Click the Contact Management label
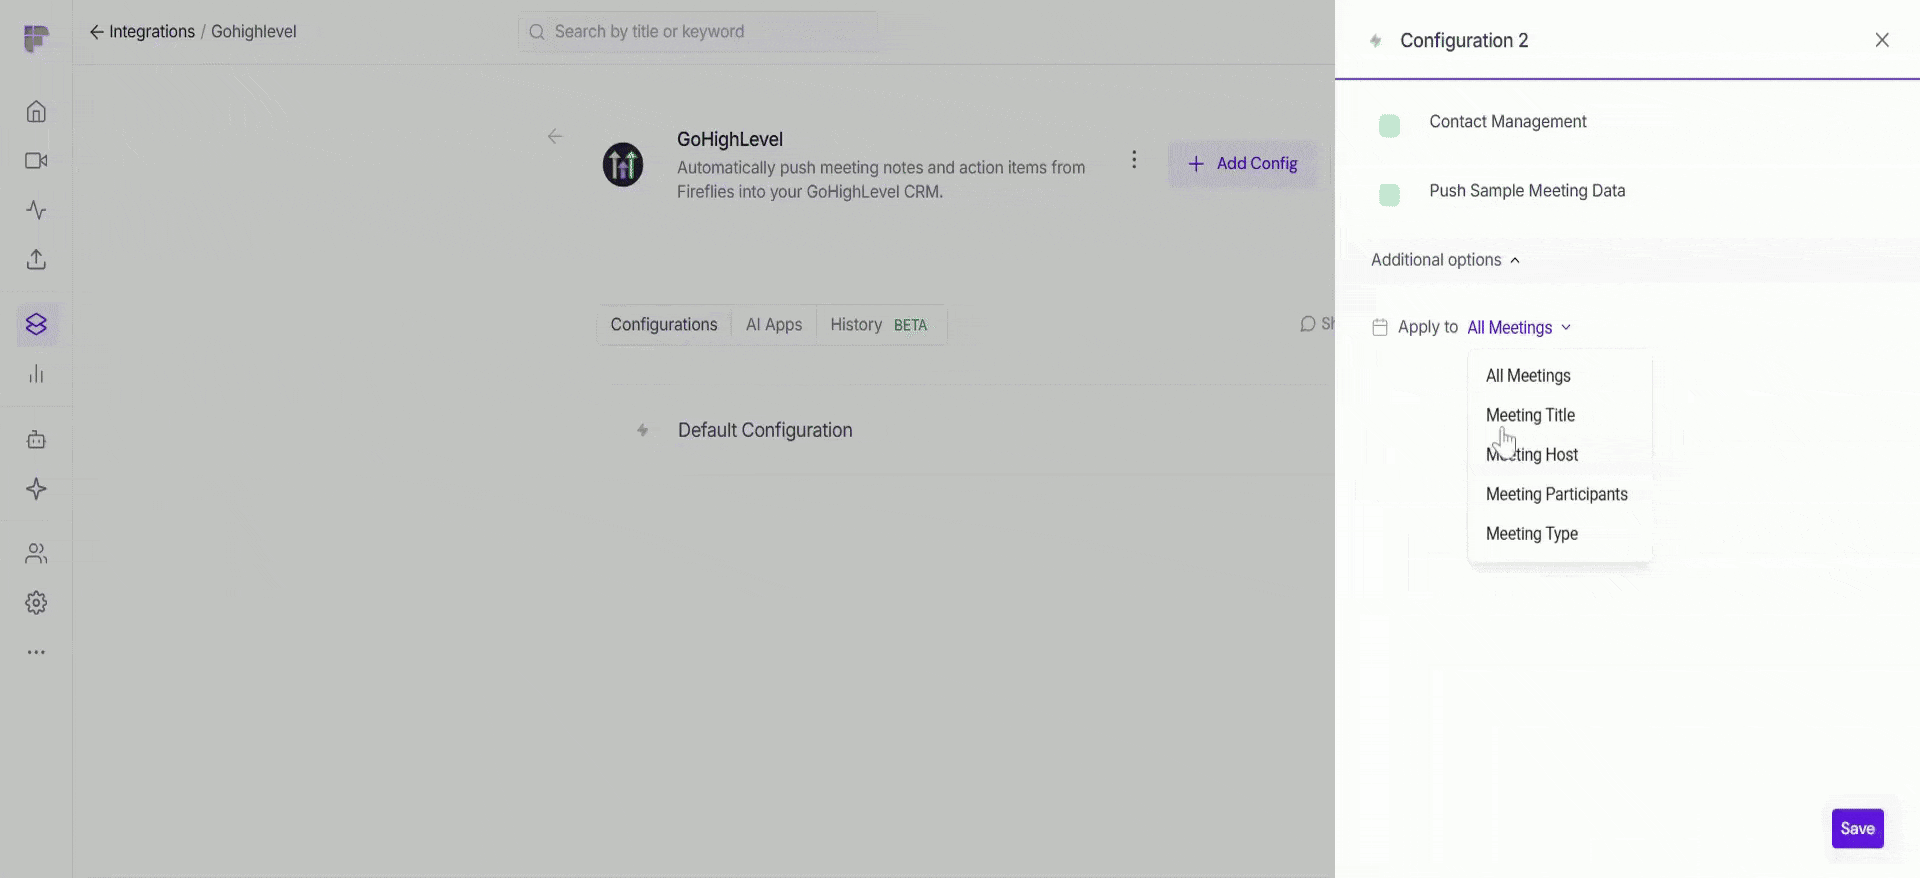 (x=1508, y=122)
